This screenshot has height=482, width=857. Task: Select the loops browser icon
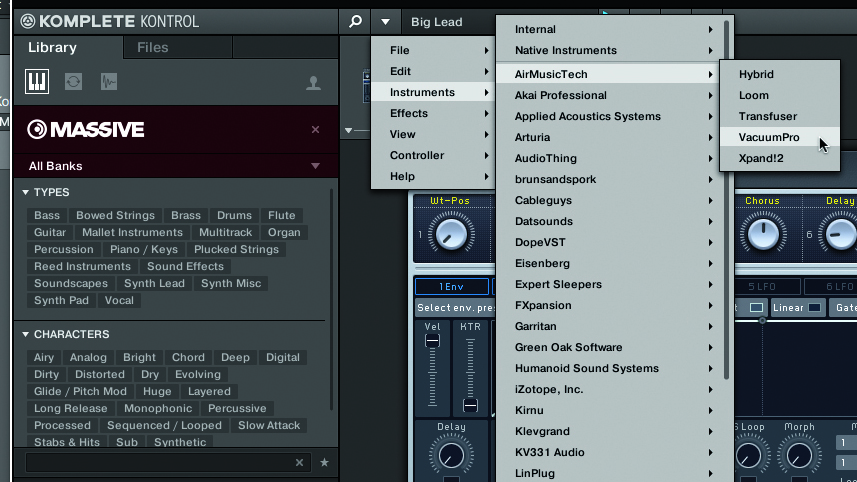tap(73, 82)
